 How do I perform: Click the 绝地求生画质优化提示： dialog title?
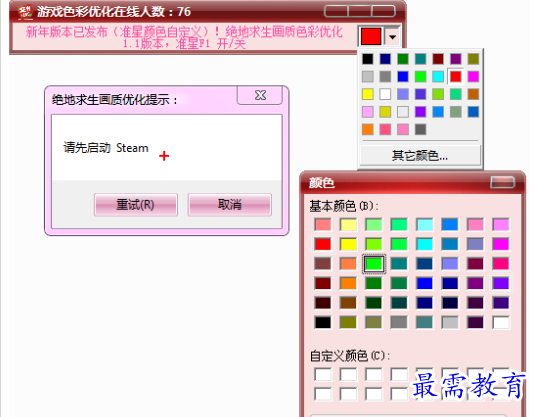coord(115,100)
